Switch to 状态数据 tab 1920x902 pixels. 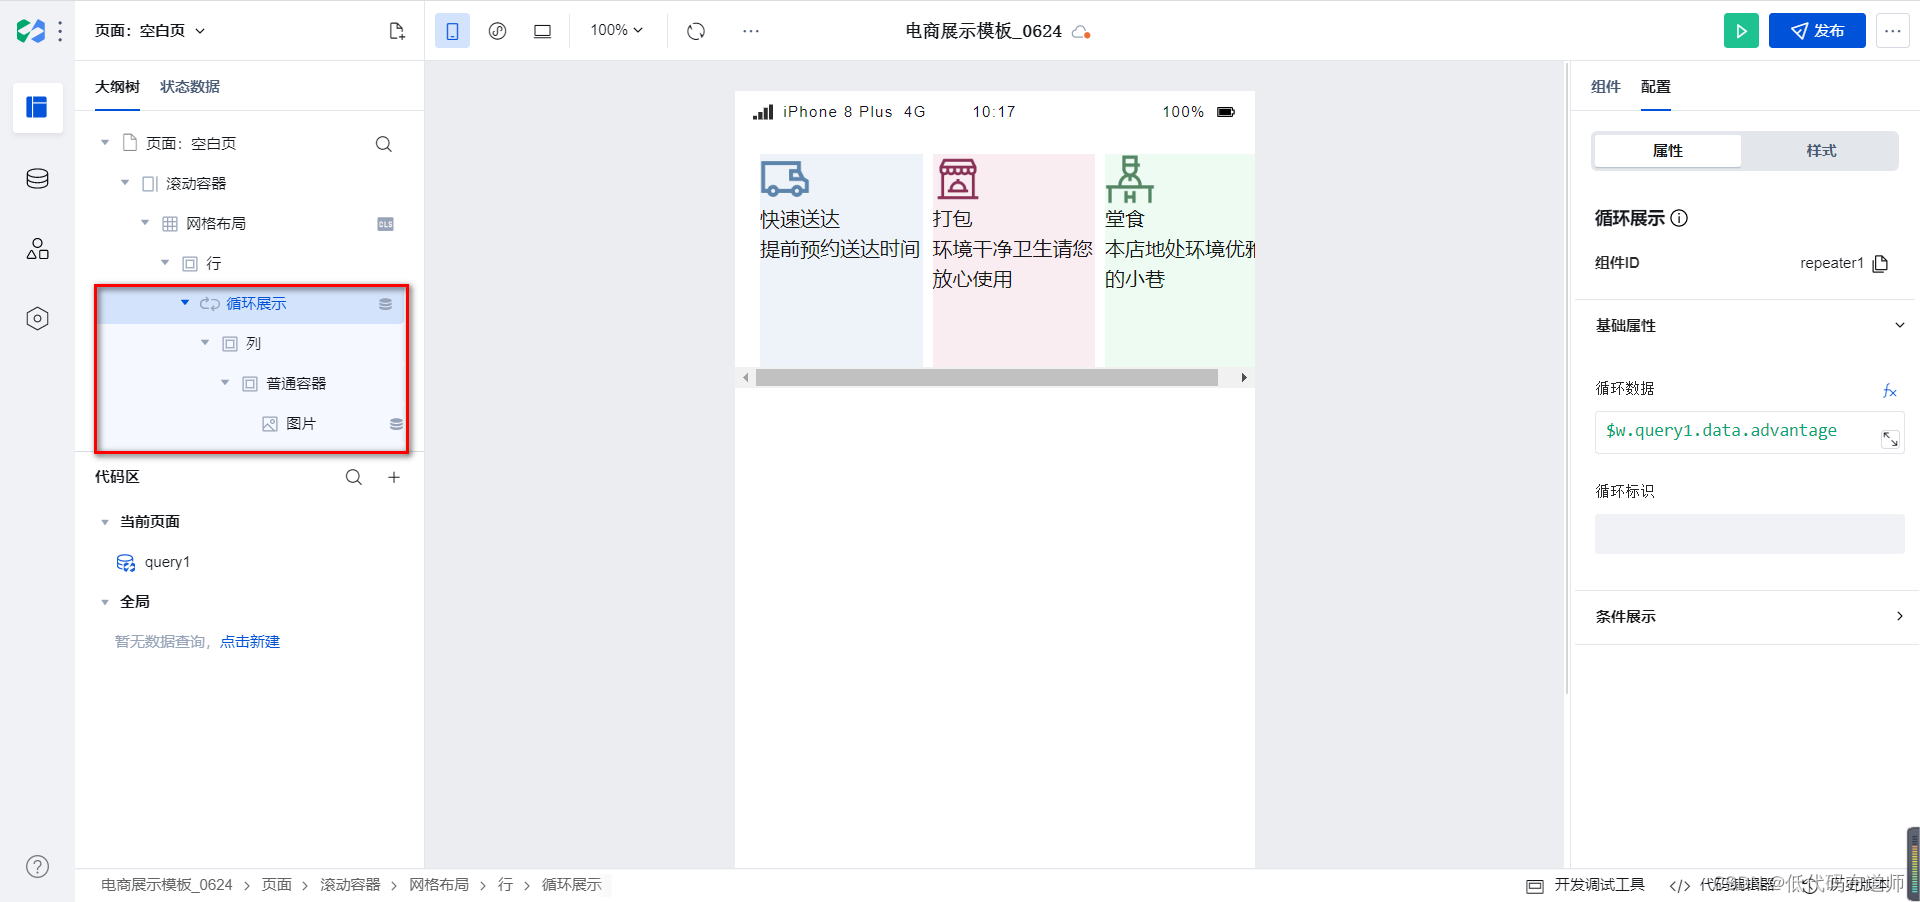pyautogui.click(x=190, y=87)
